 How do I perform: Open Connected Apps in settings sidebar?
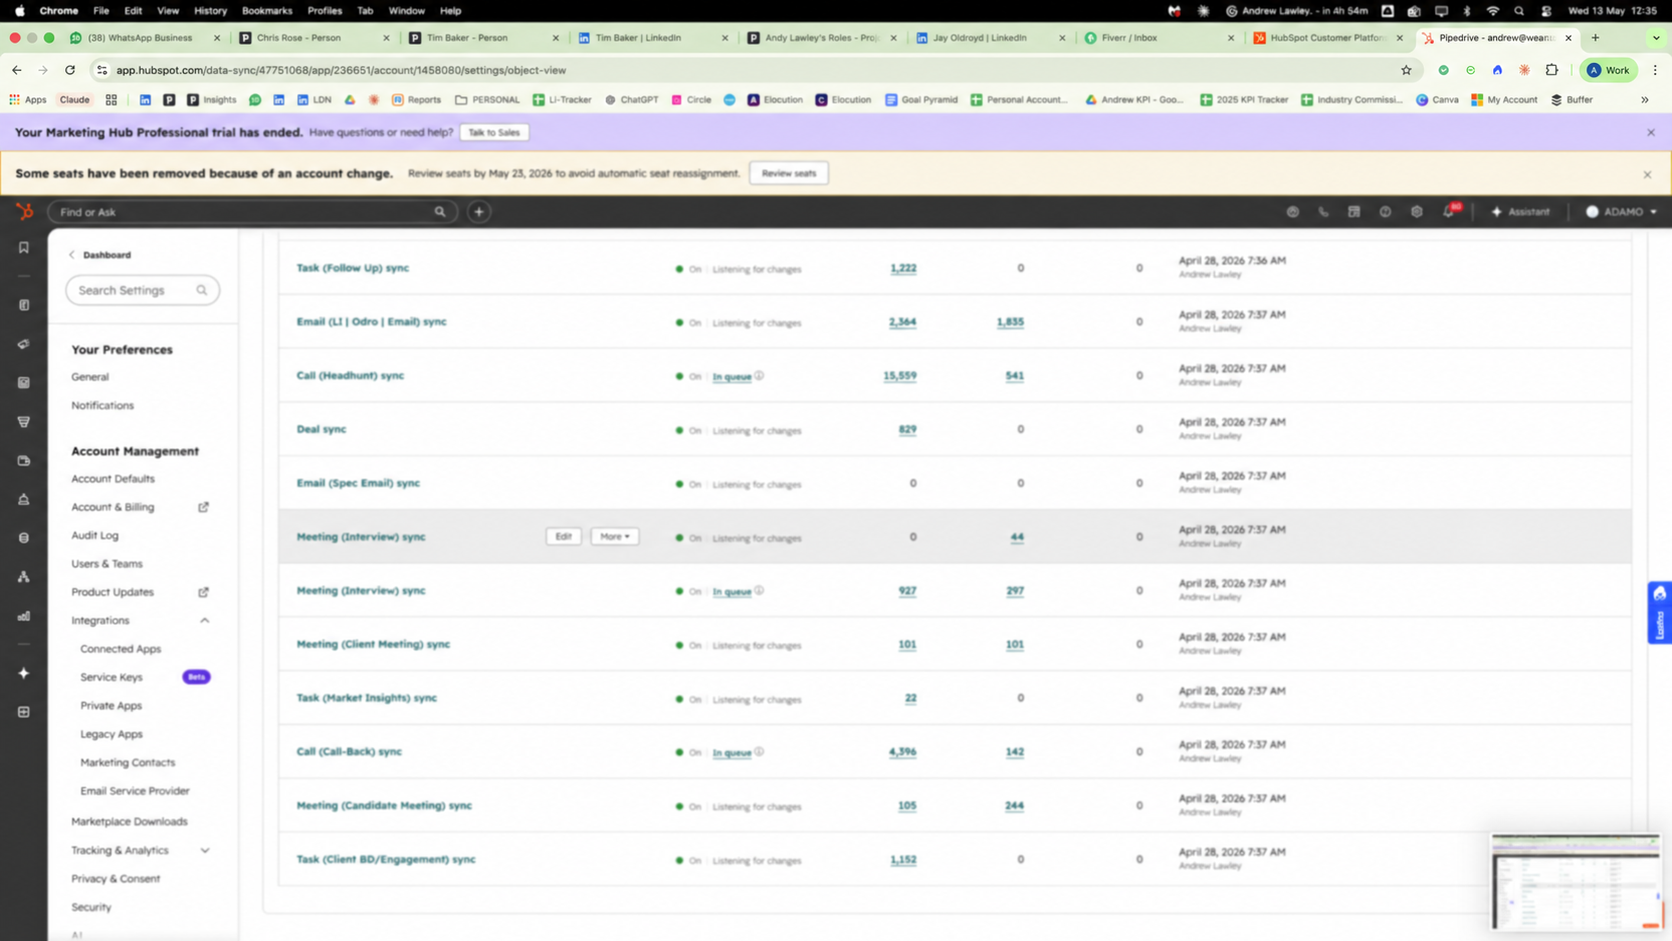(120, 649)
